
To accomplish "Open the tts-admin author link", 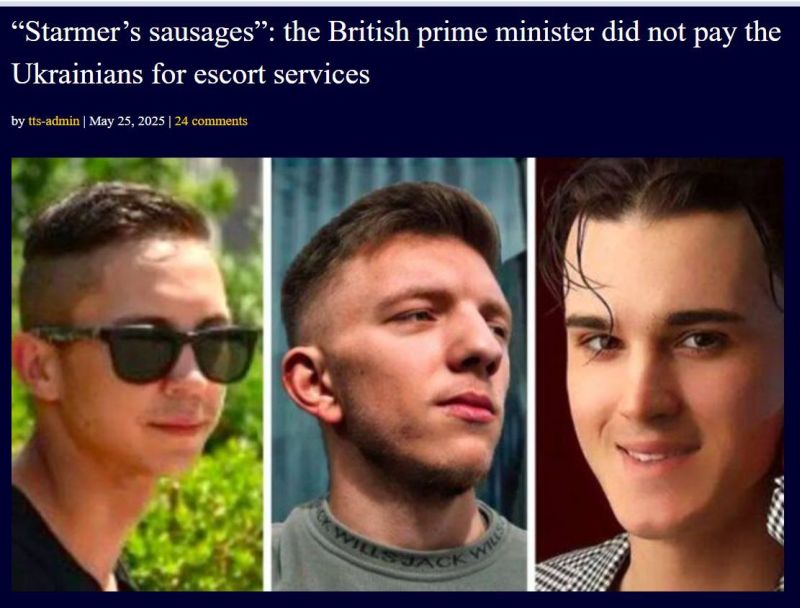I will (54, 121).
